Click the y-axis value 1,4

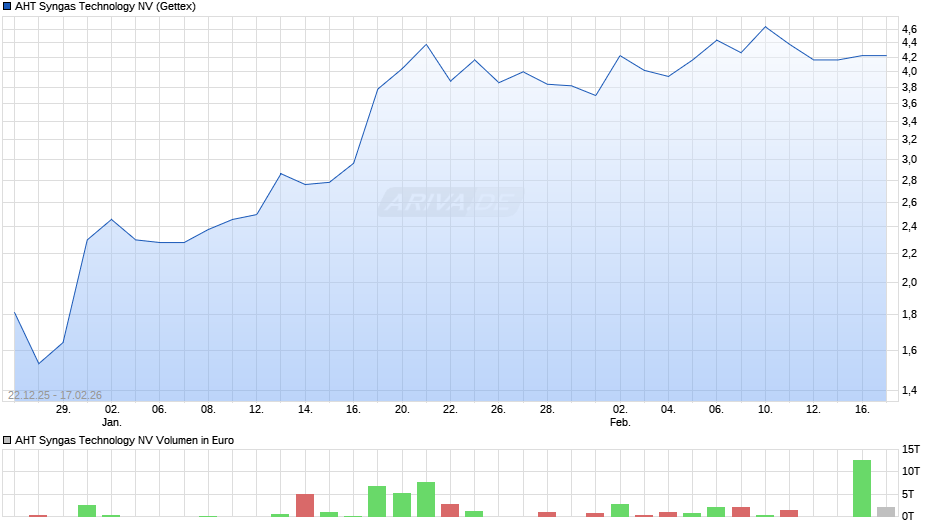909,390
